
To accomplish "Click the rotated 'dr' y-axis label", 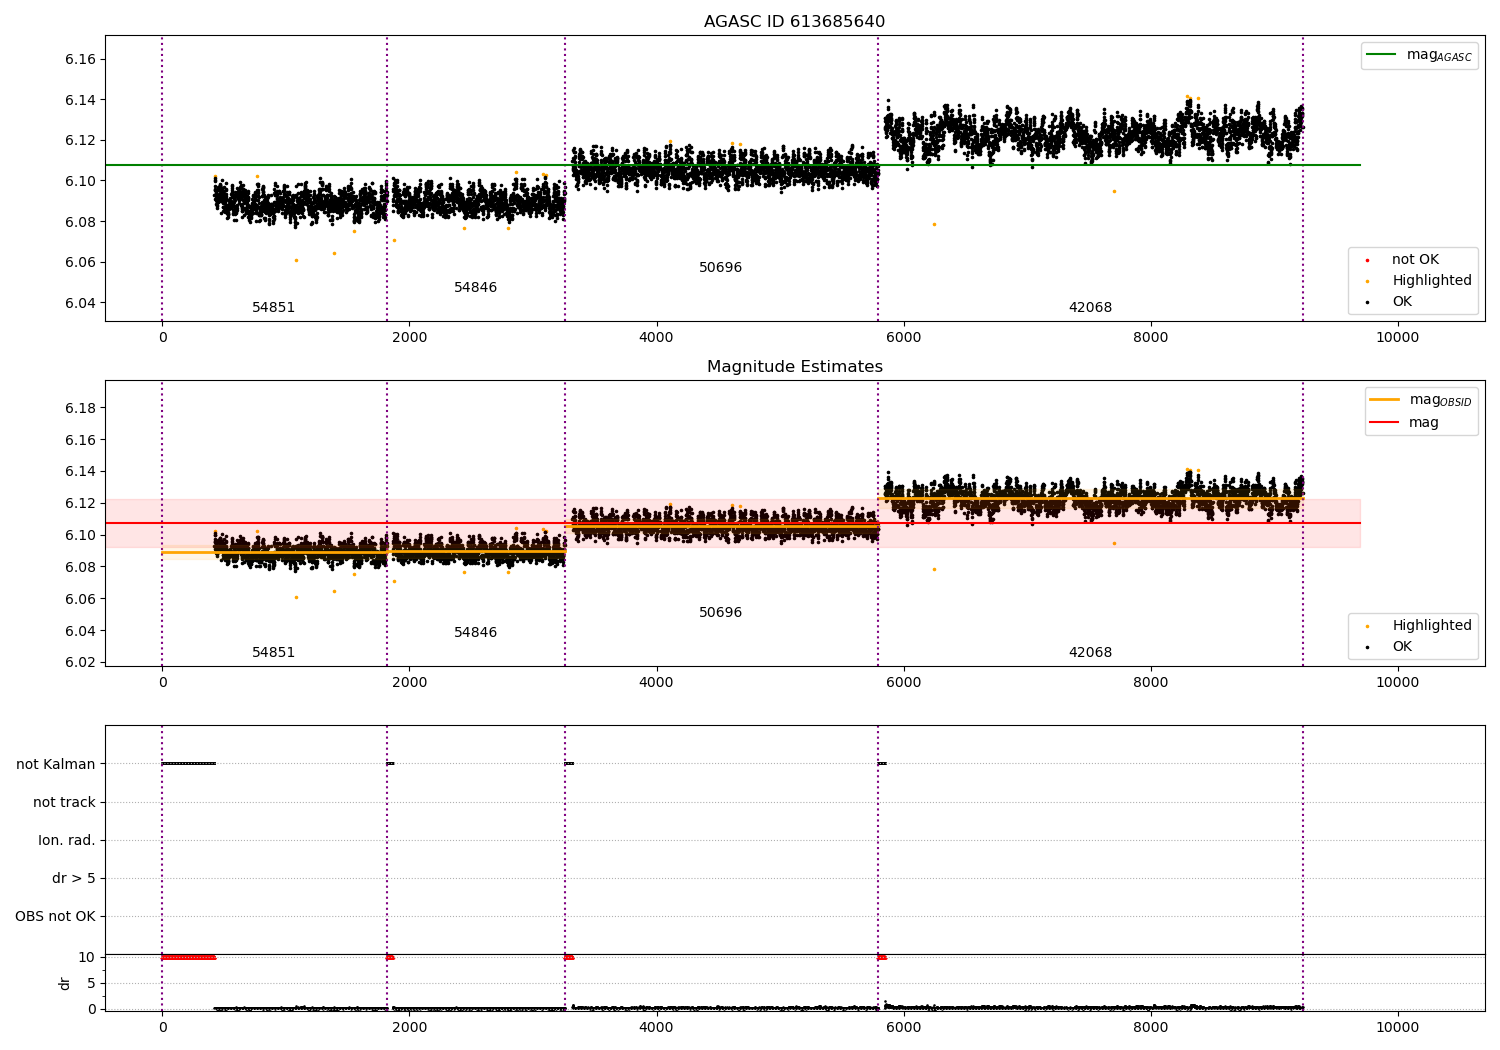I will (x=65, y=983).
